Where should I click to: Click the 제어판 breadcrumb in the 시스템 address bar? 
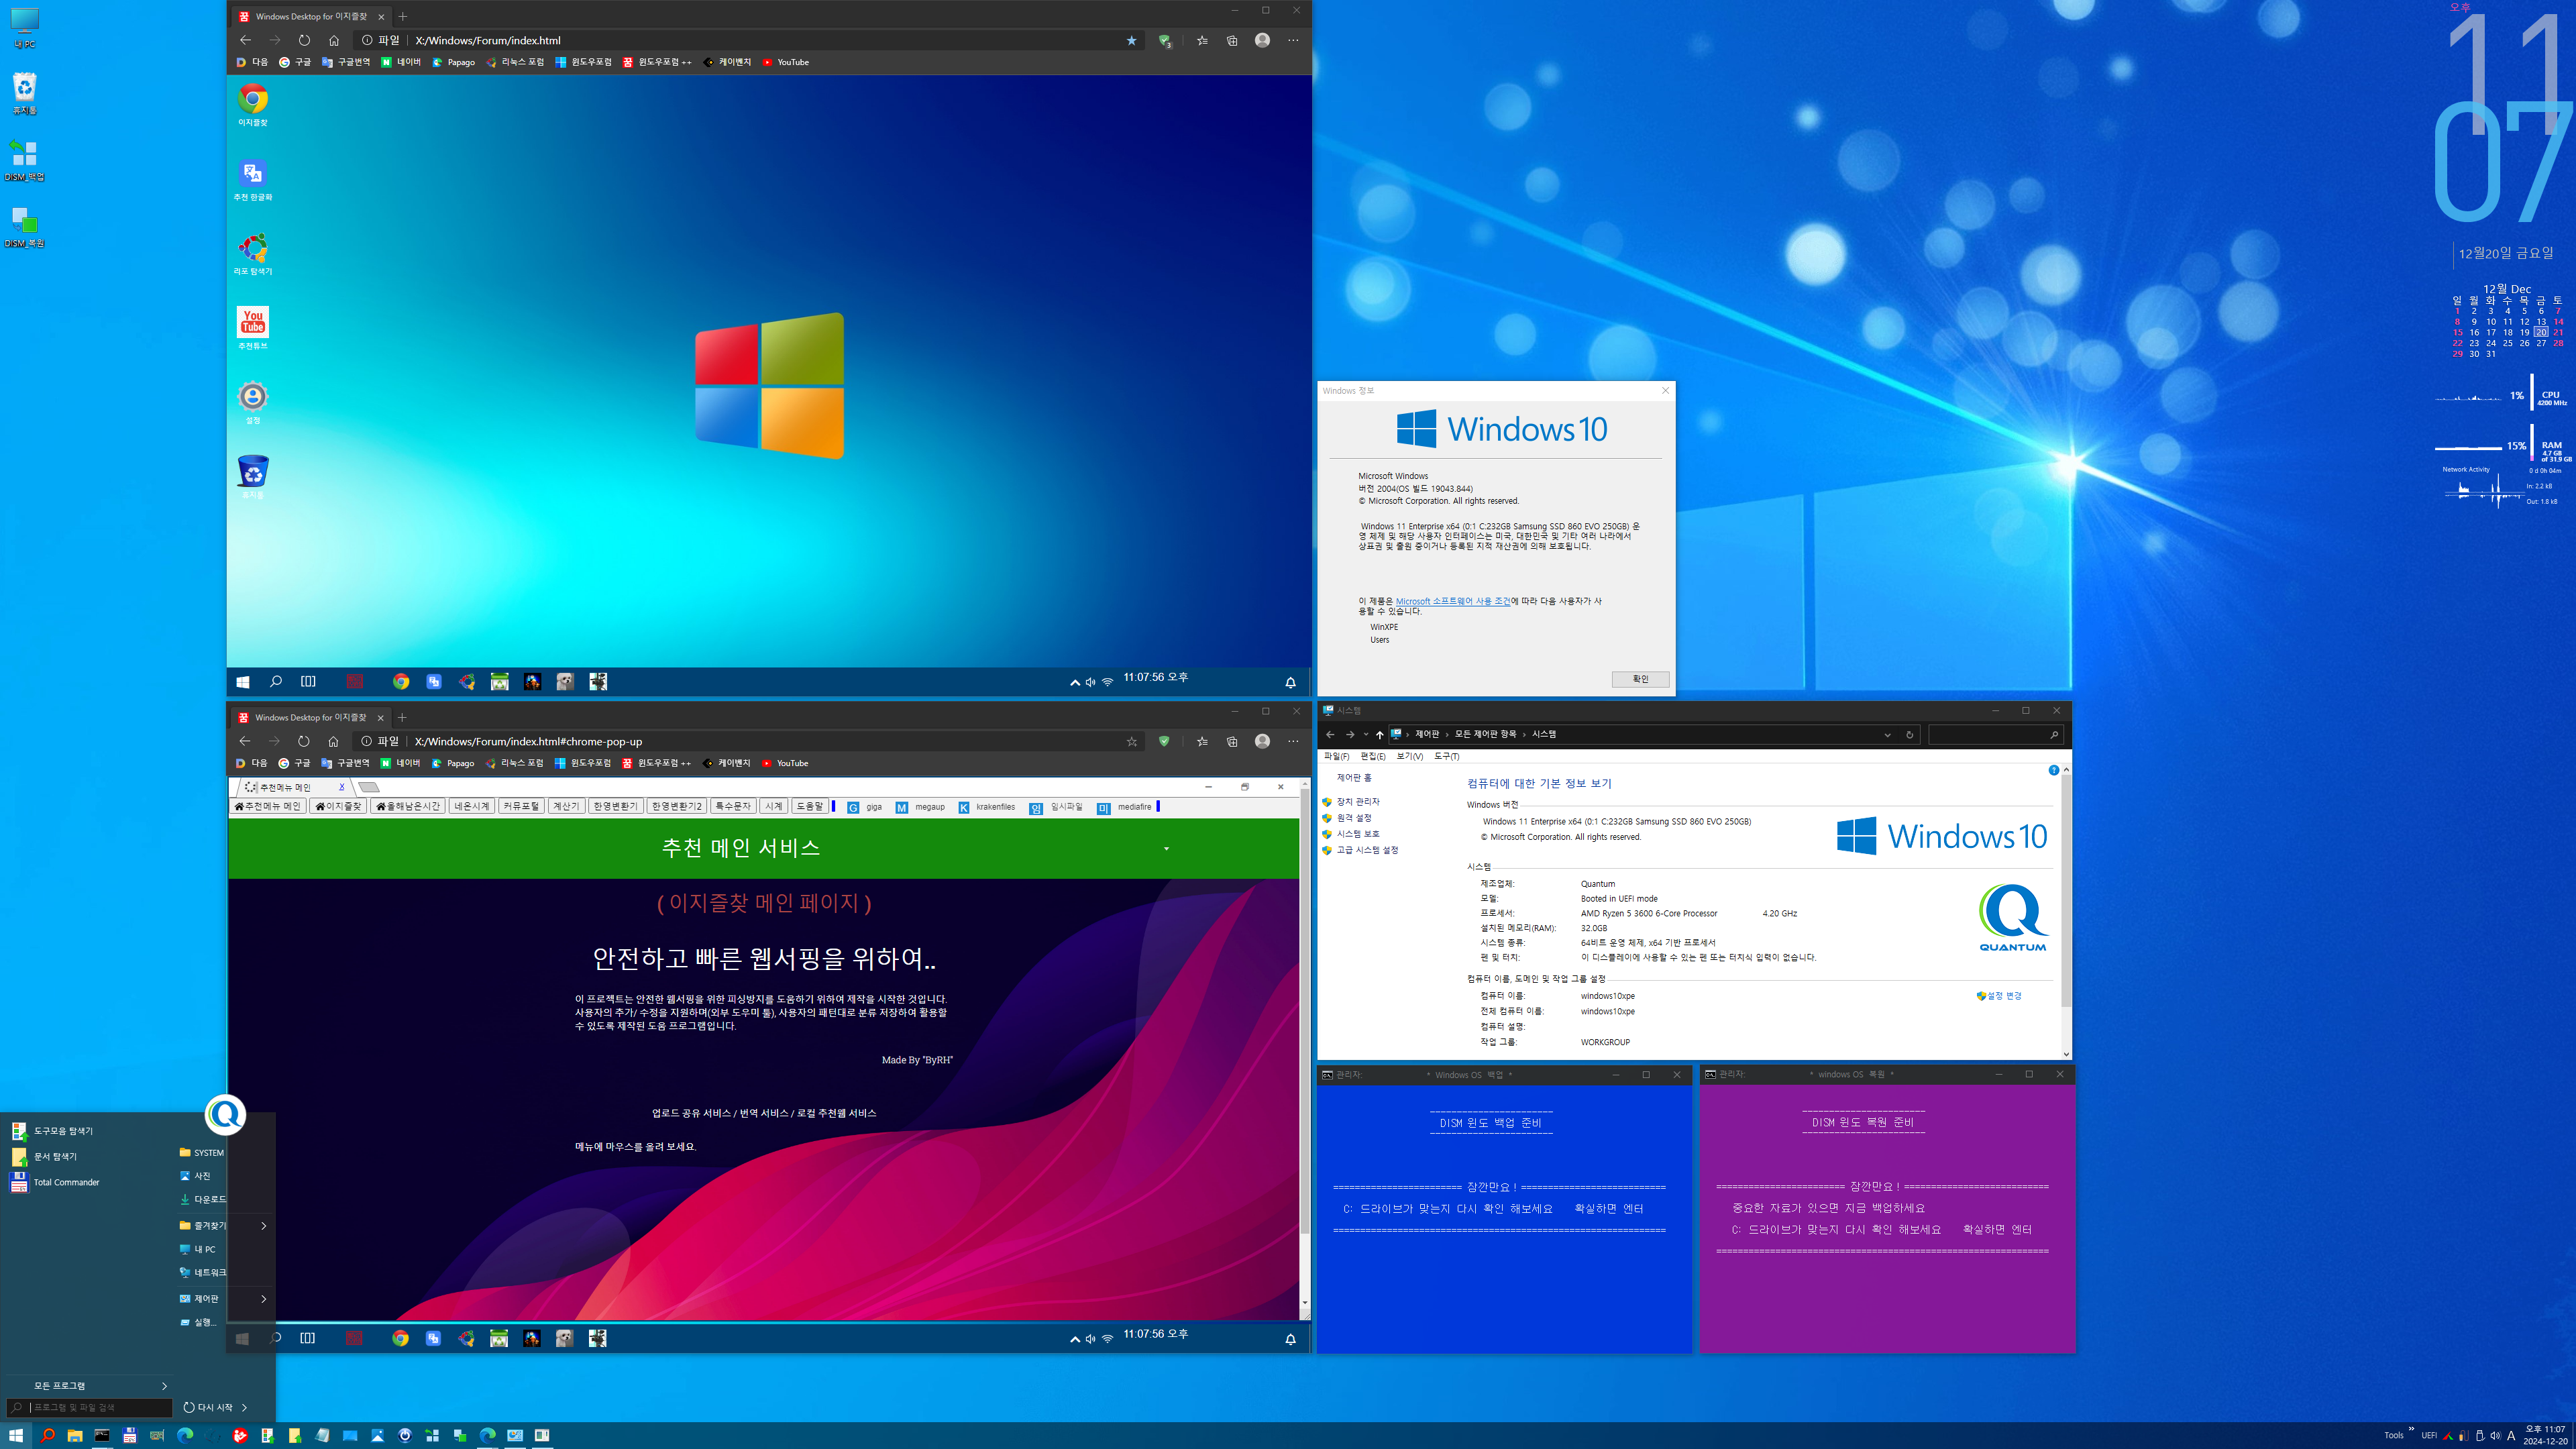1426,734
